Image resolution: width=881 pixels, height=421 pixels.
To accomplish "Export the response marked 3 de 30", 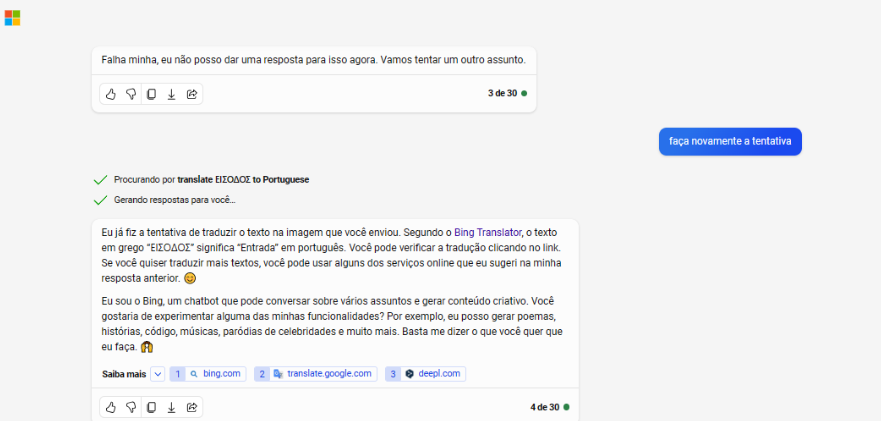I will 171,94.
